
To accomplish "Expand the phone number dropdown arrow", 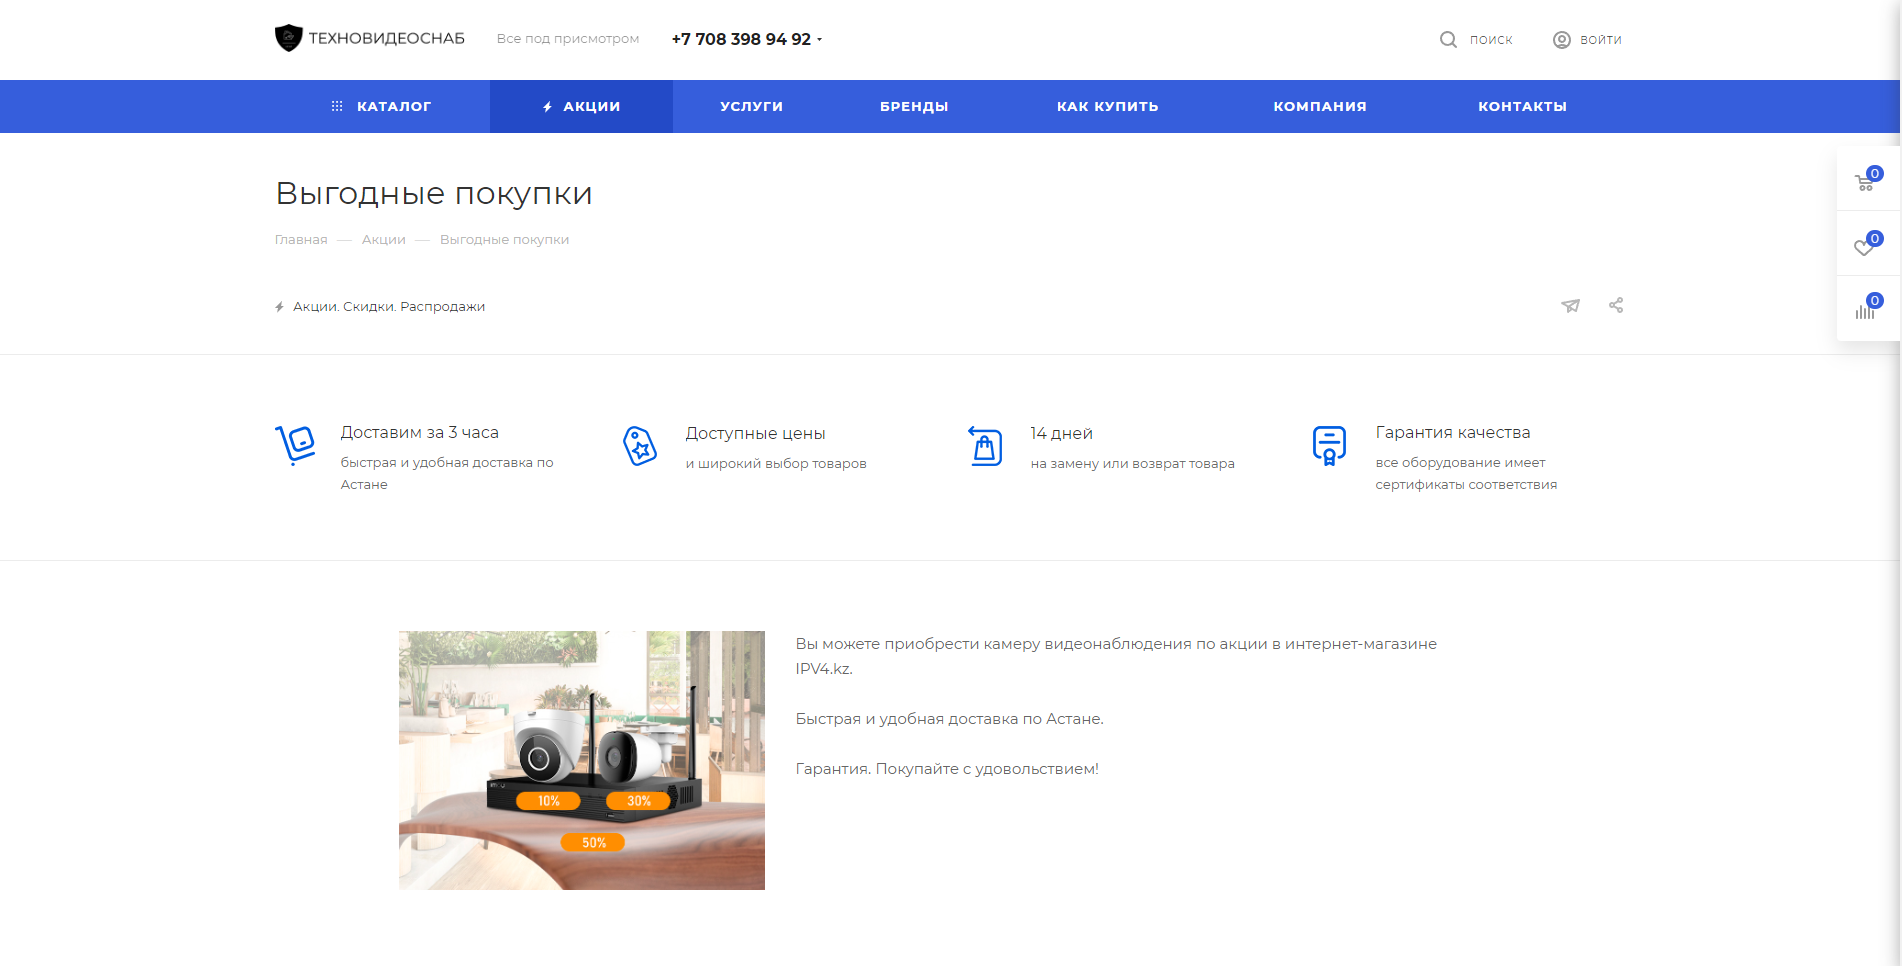I will pyautogui.click(x=819, y=40).
